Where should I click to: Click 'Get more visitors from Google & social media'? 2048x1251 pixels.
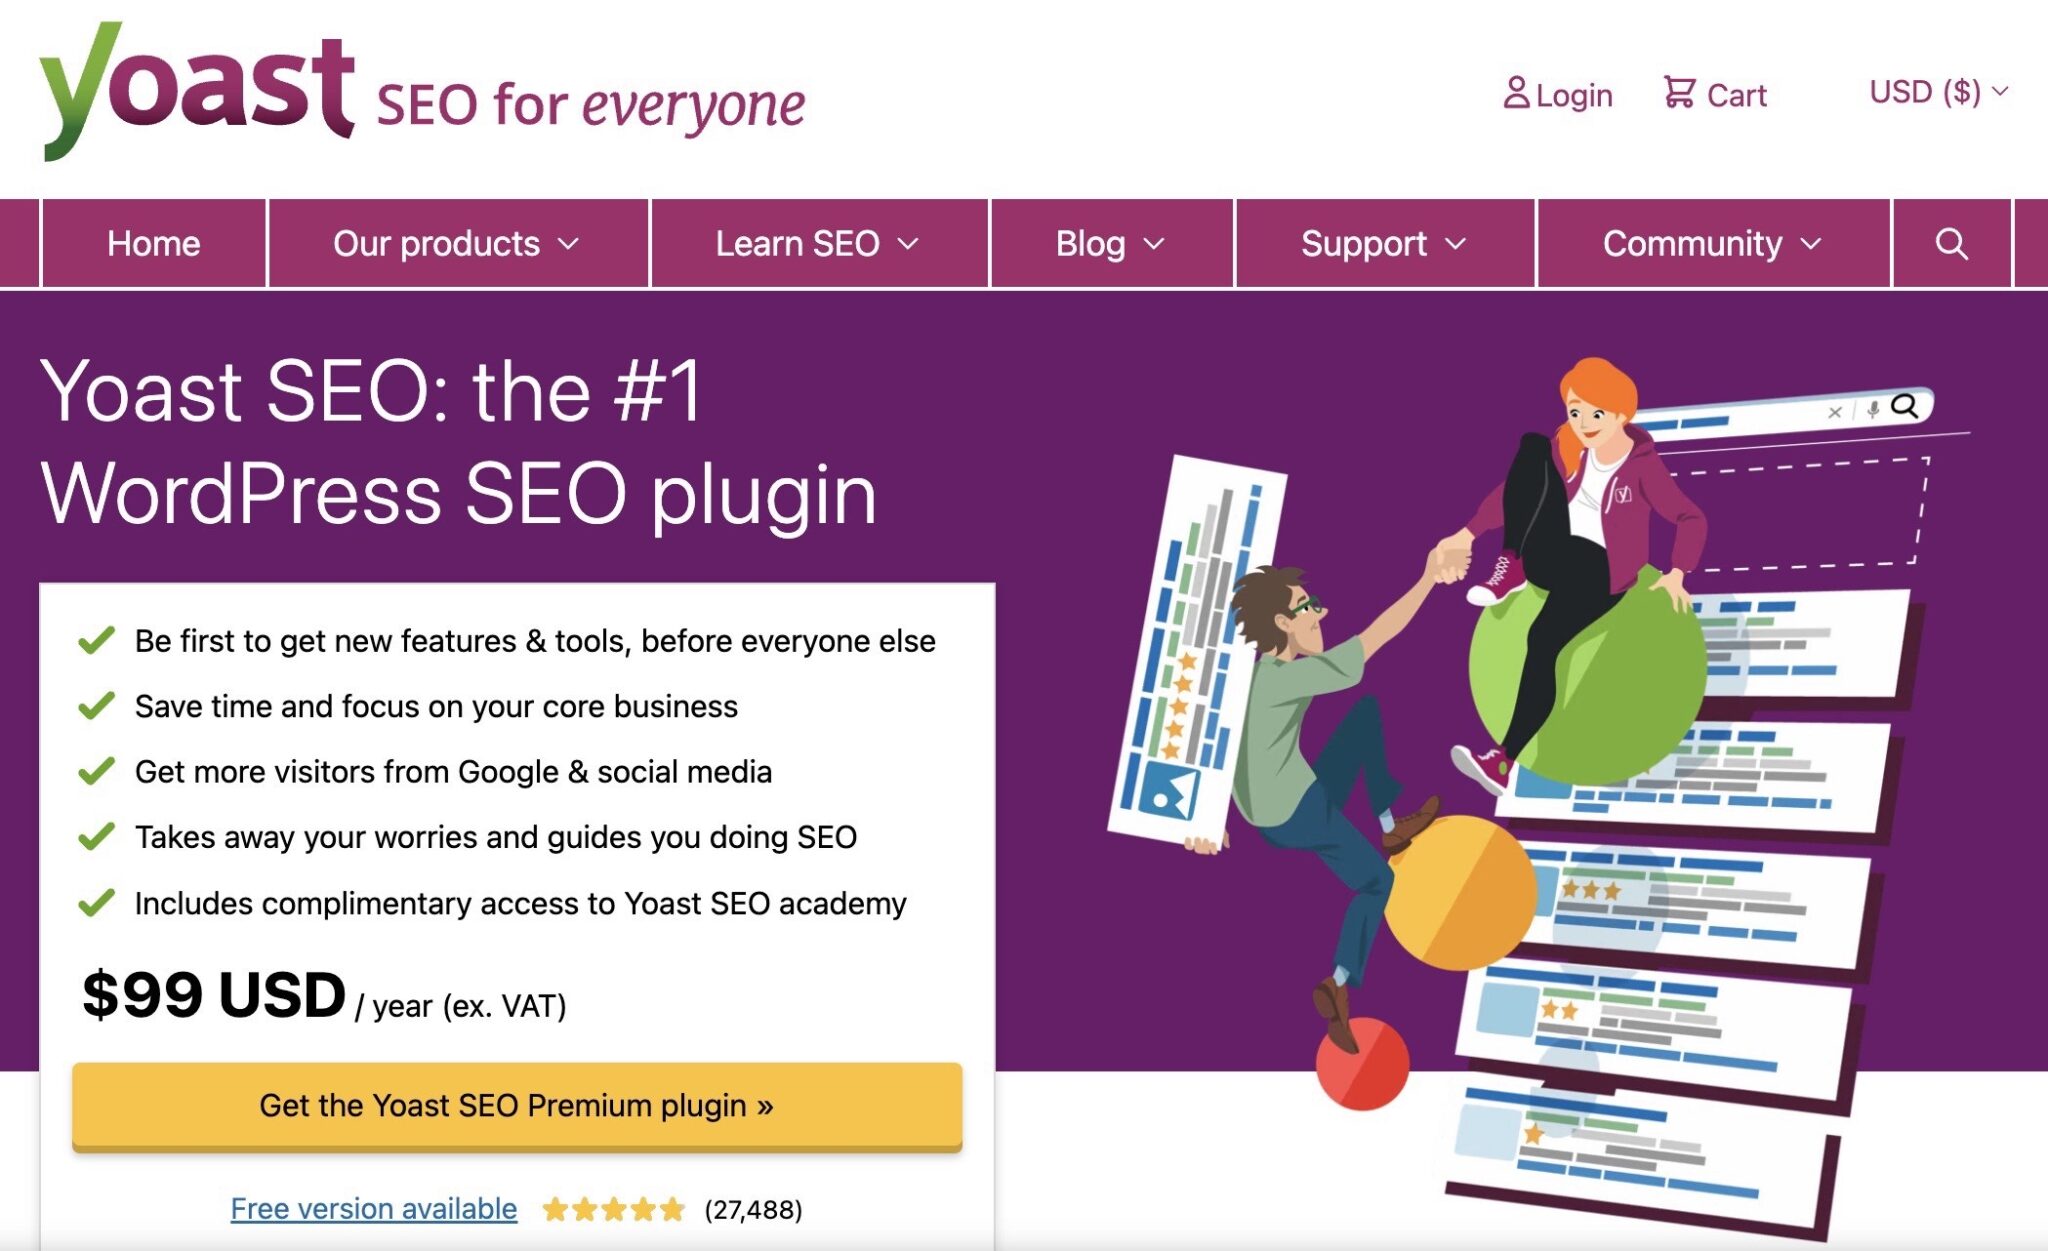coord(453,772)
